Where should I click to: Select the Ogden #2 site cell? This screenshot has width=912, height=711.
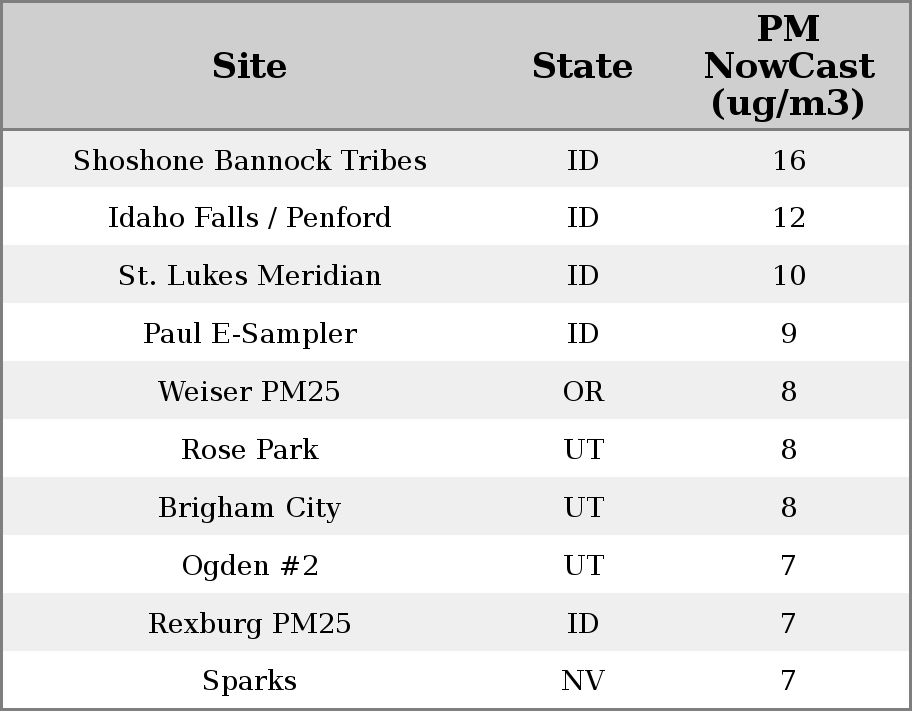(x=250, y=566)
